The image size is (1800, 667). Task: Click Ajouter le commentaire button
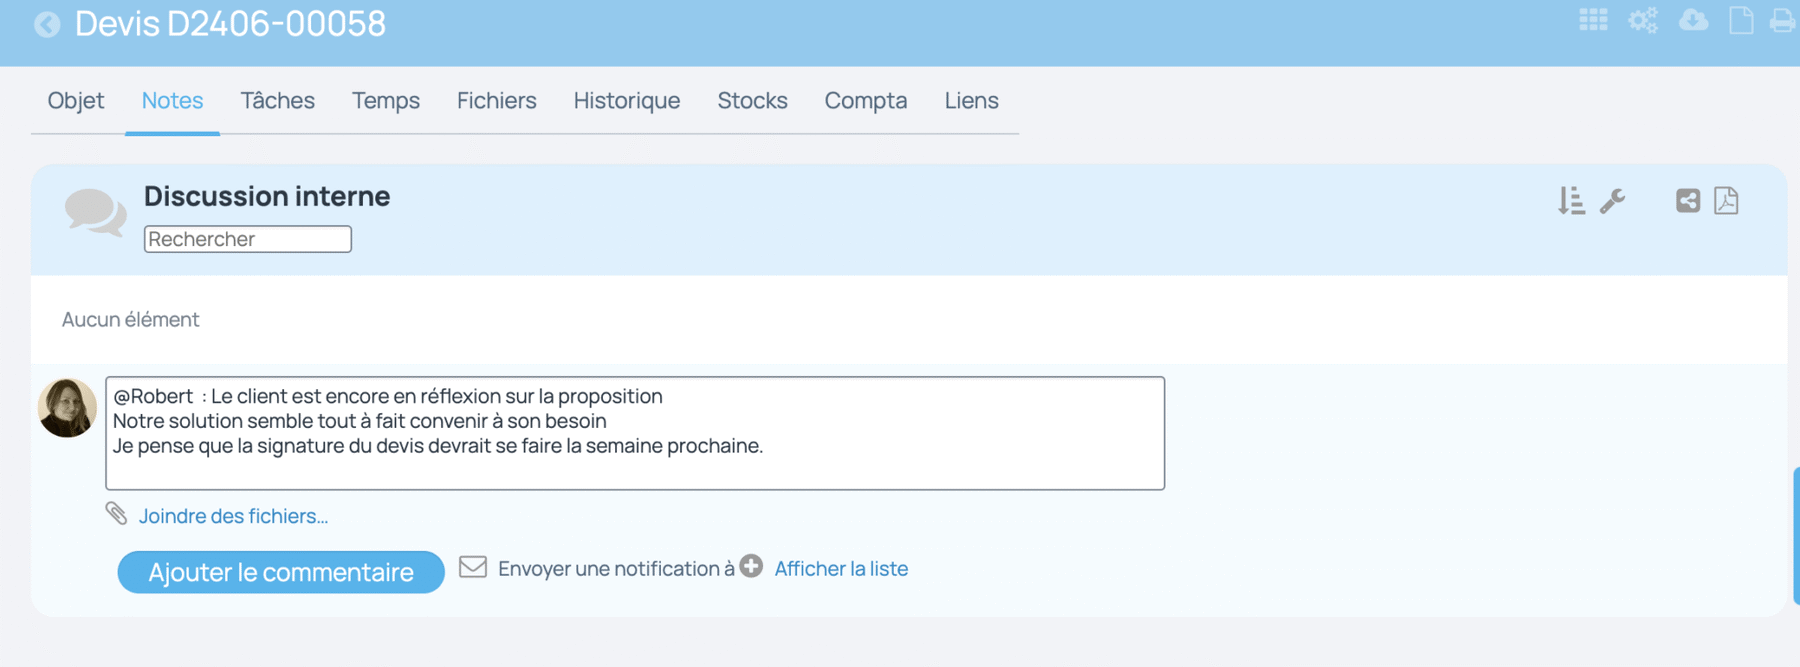coord(281,572)
